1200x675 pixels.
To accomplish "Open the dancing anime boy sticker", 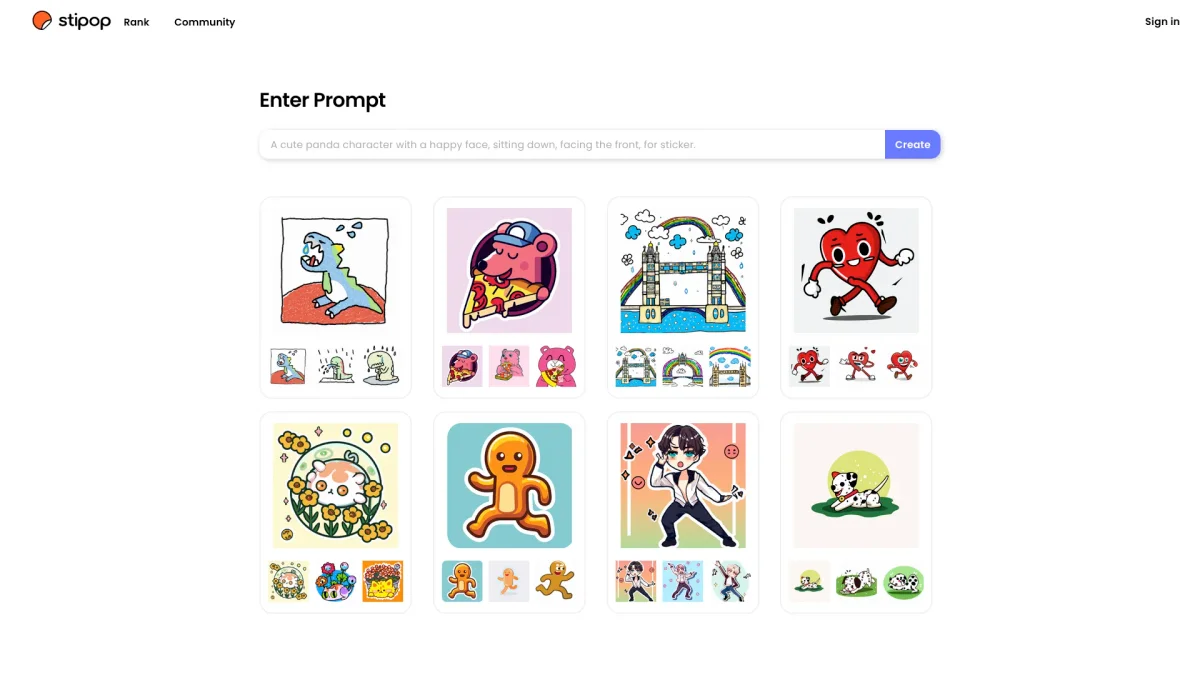I will click(x=683, y=485).
